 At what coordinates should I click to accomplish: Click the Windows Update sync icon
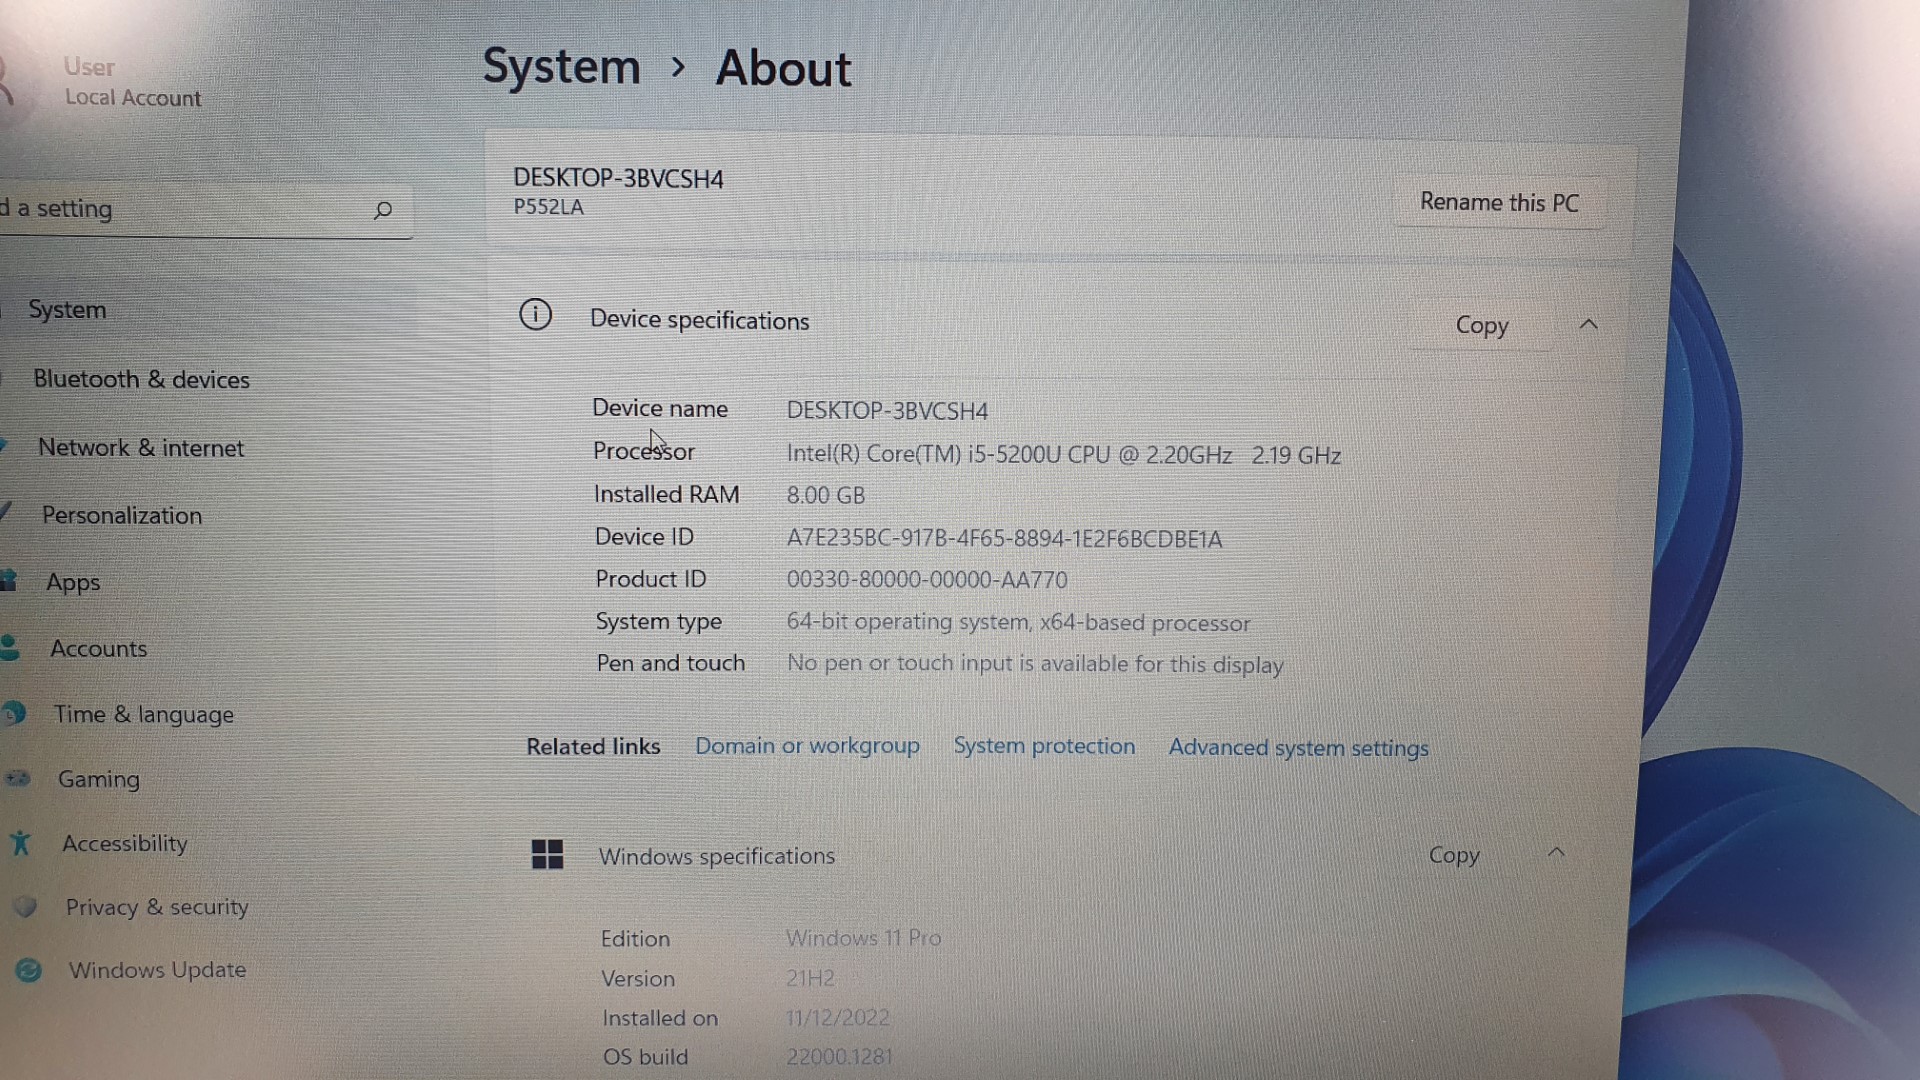(x=29, y=970)
